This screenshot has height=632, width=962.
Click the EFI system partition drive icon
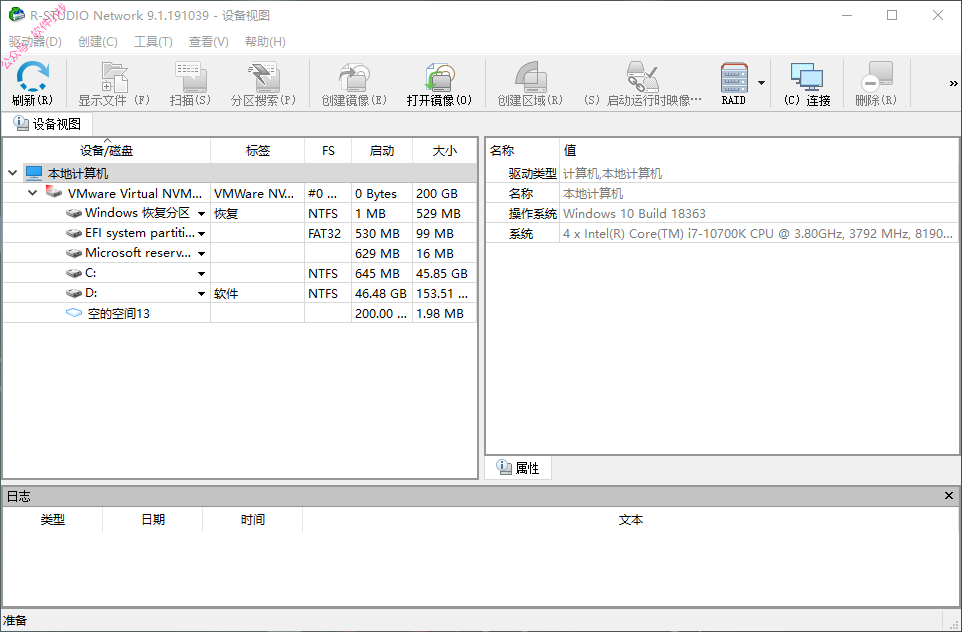tap(74, 233)
